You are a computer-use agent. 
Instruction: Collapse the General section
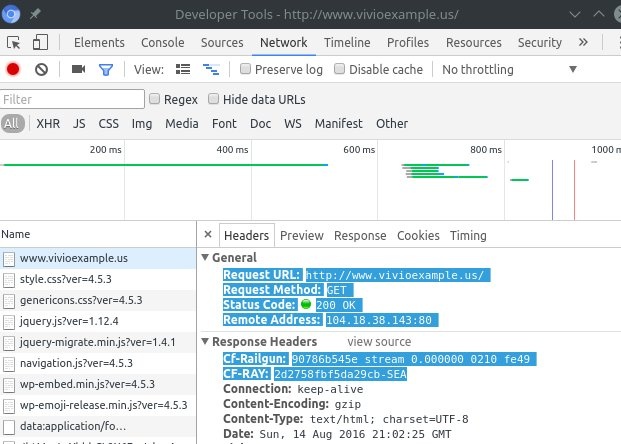pos(205,257)
